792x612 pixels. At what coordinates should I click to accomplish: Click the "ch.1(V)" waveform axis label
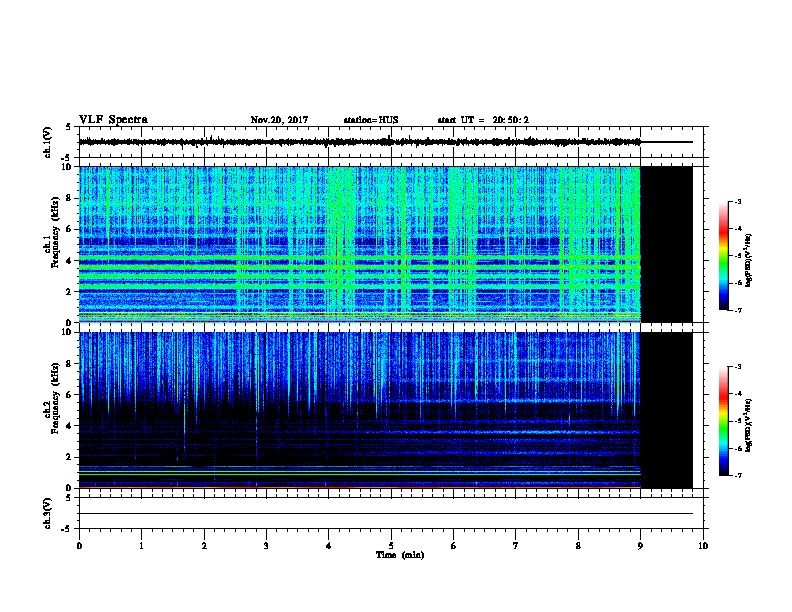click(x=48, y=142)
